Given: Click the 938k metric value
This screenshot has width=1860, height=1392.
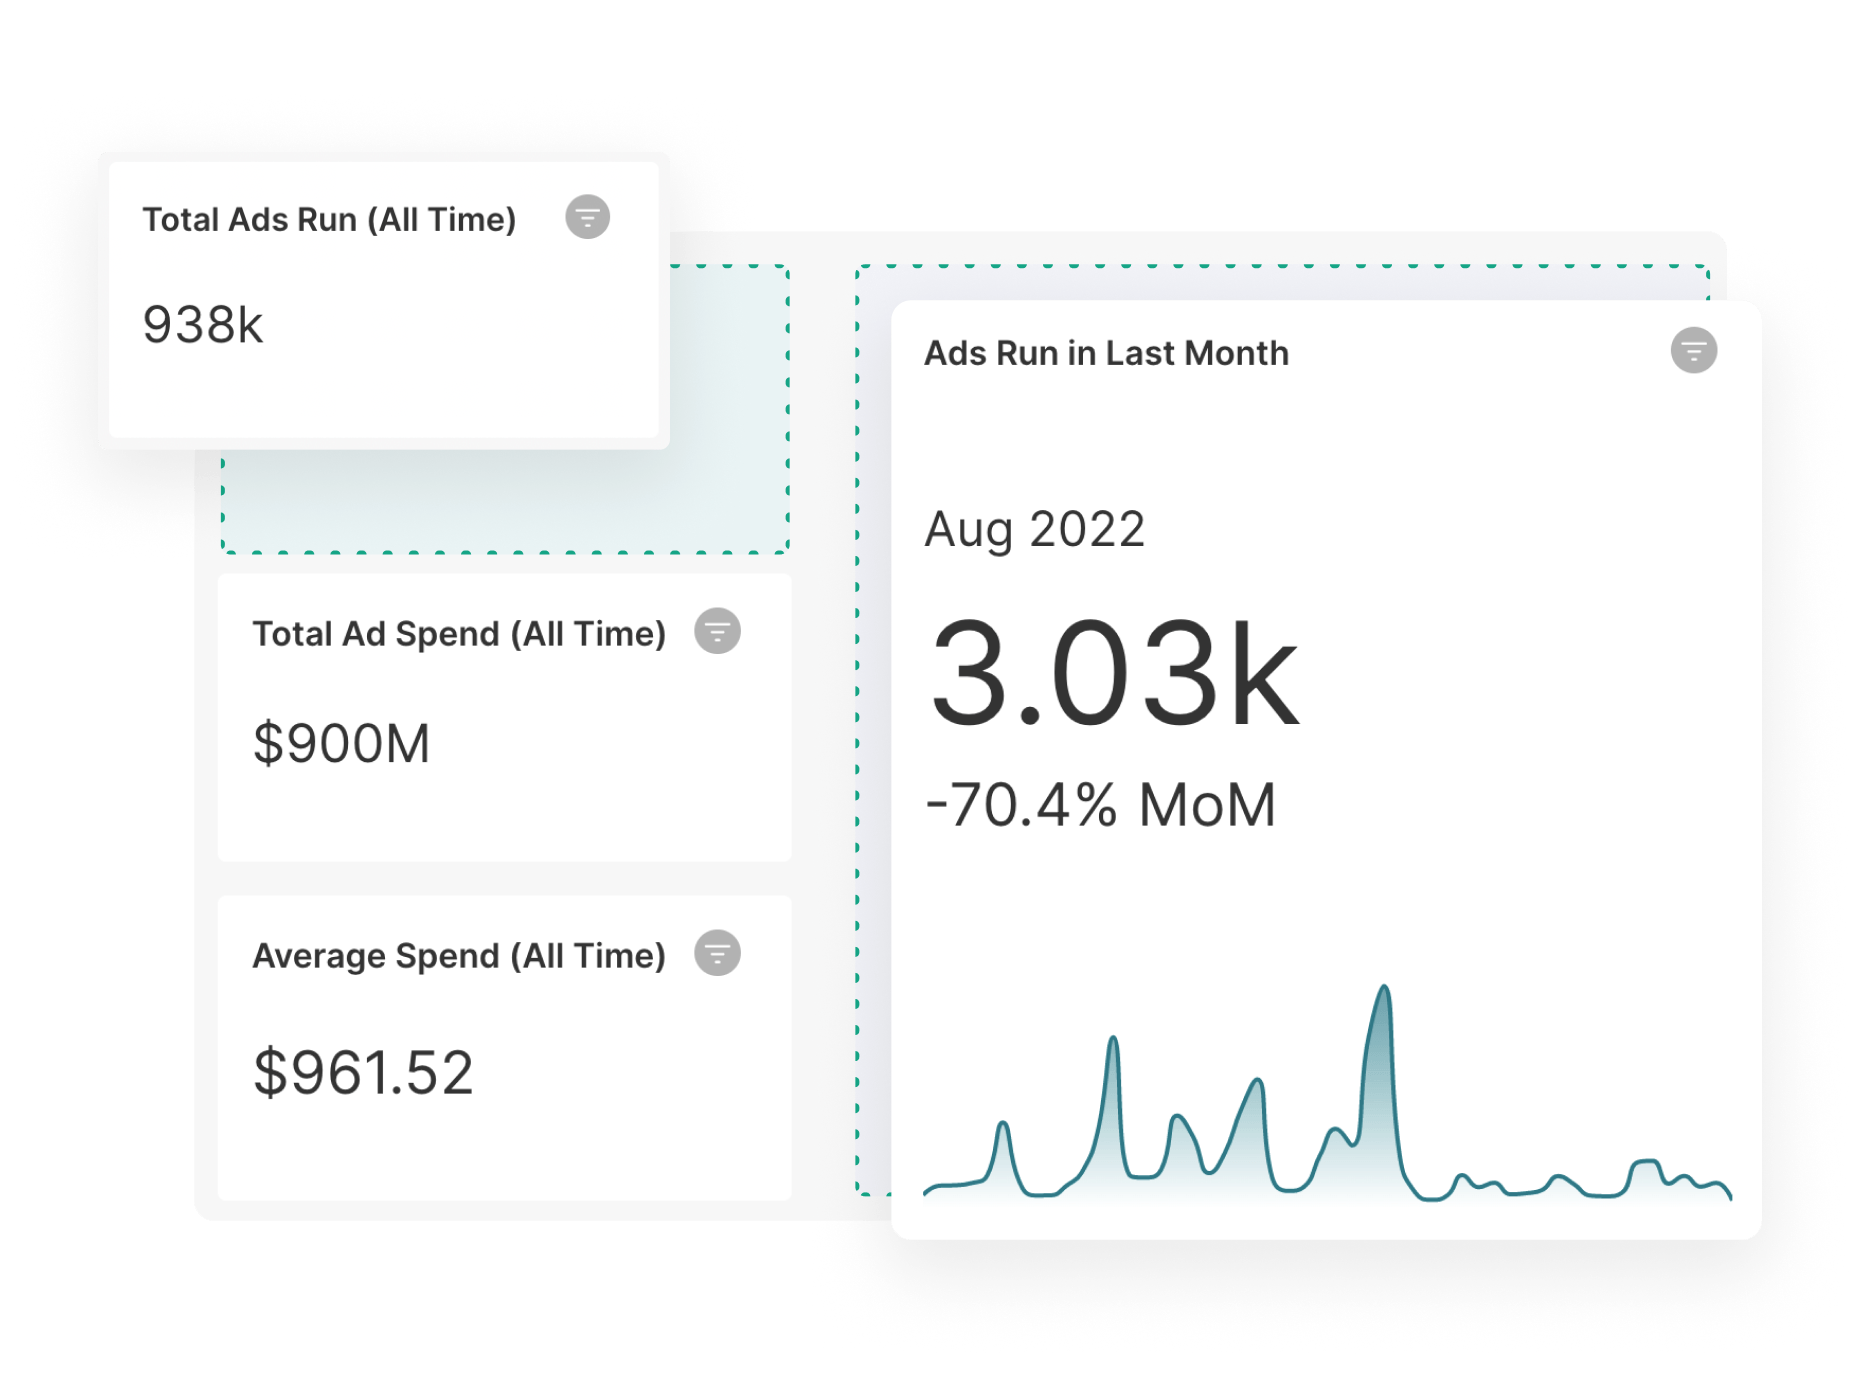Looking at the screenshot, I should point(203,325).
